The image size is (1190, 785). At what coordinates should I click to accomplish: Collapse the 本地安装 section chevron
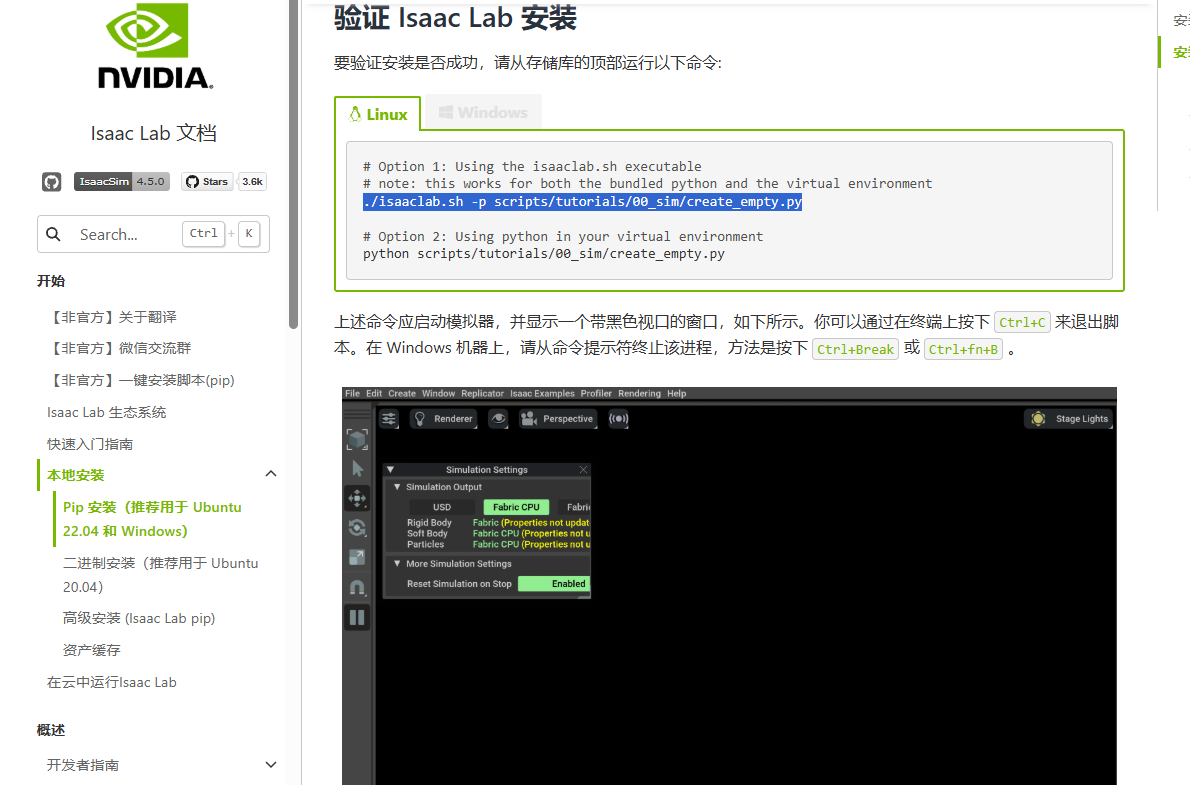click(271, 474)
